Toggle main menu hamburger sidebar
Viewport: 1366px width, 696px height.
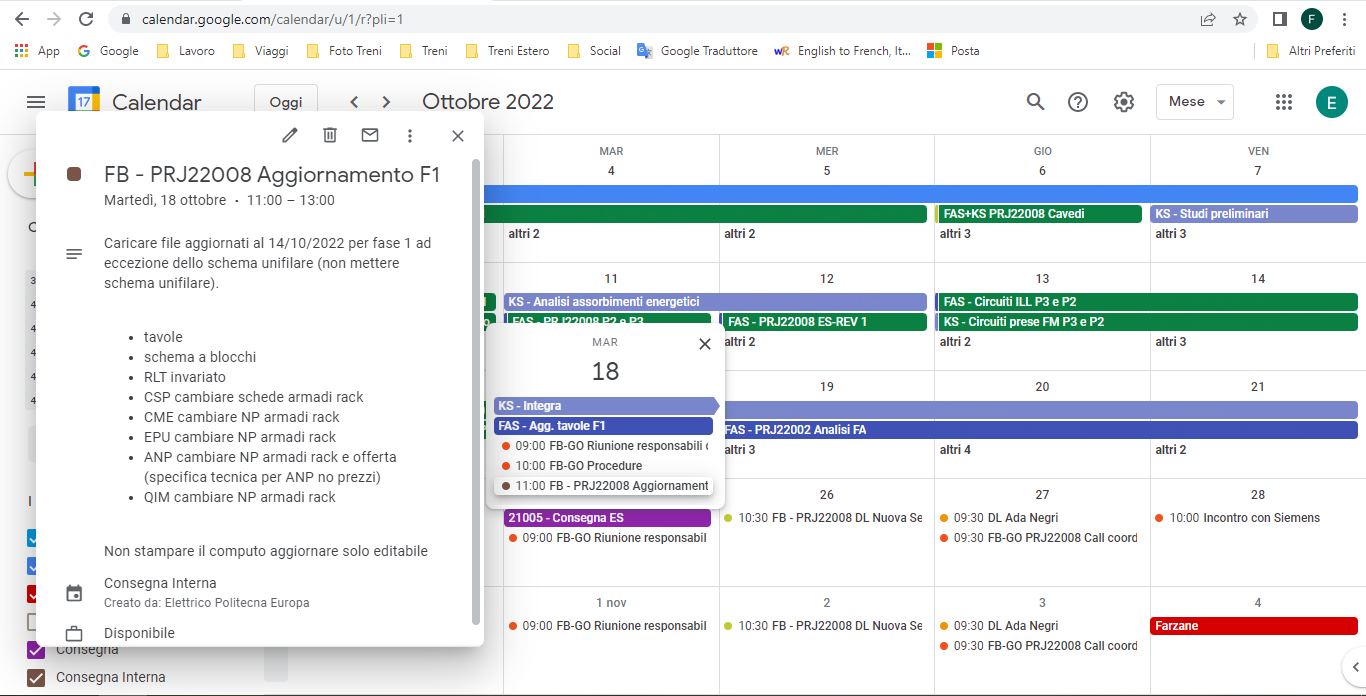(36, 102)
